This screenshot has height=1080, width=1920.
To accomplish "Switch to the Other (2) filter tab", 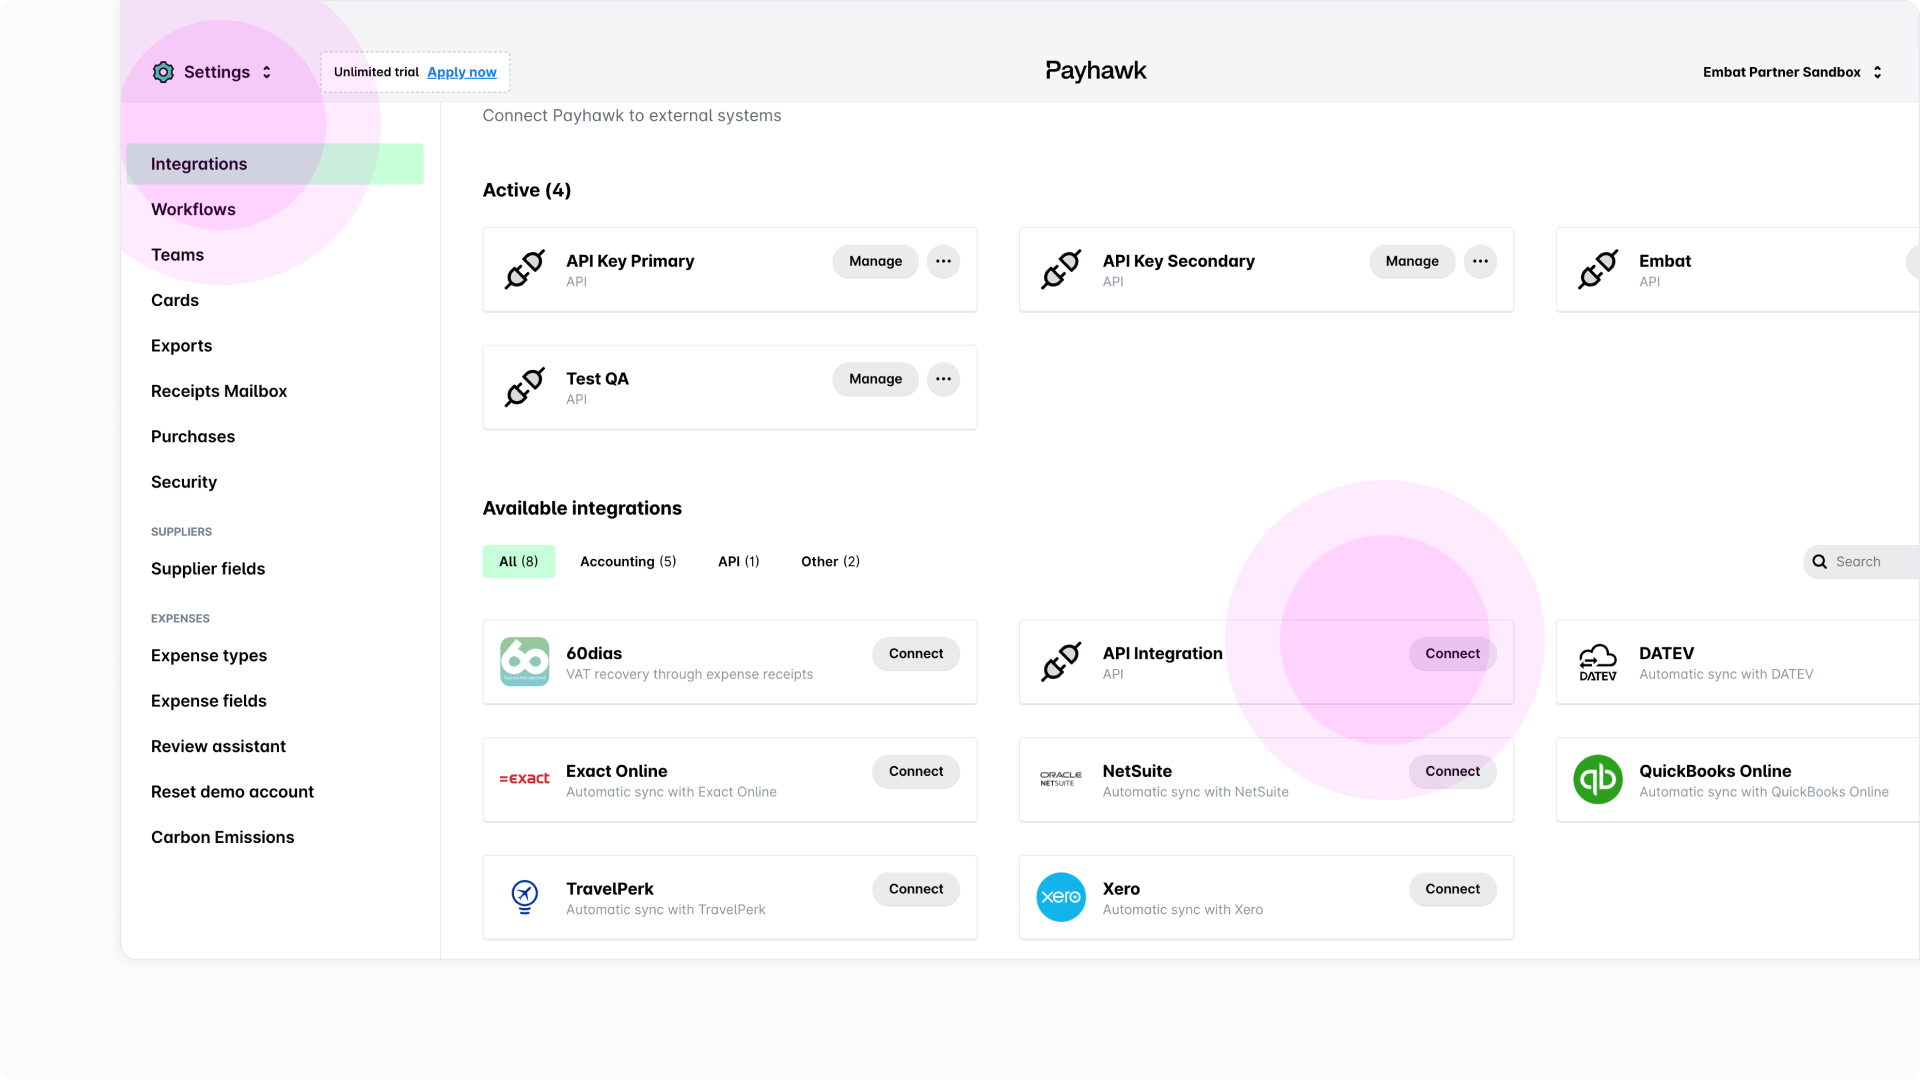I will click(829, 561).
